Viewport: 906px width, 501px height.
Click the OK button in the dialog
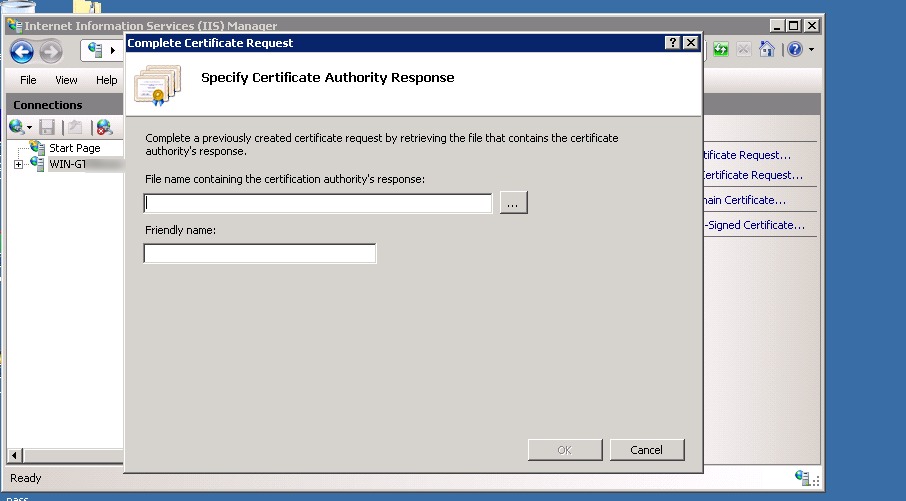click(565, 450)
